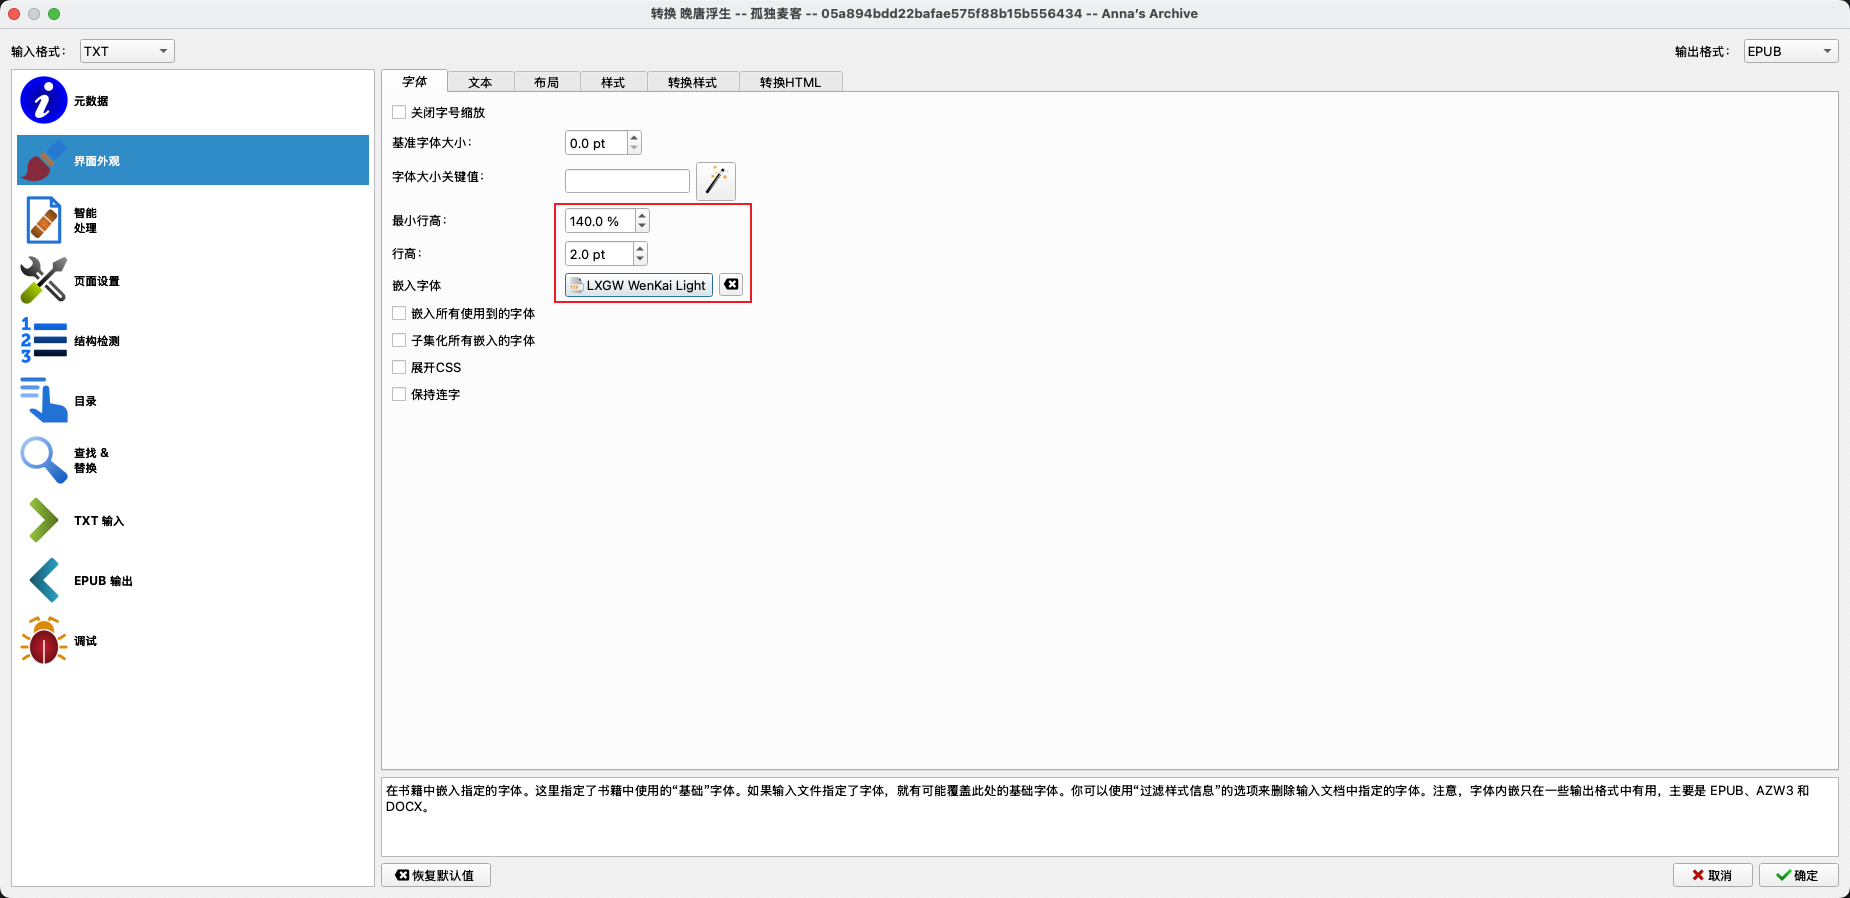Open the 元数据 metadata section icon
This screenshot has height=898, width=1850.
point(43,101)
